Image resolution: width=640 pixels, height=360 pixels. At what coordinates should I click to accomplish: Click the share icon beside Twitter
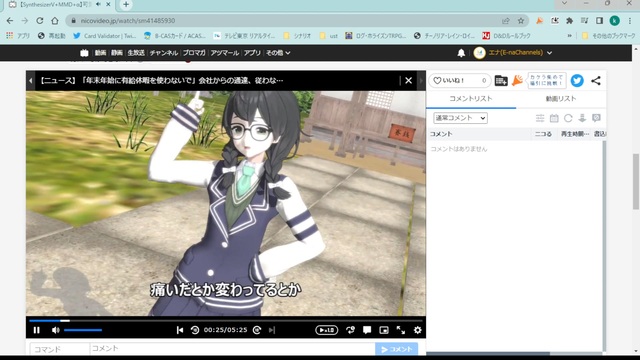tap(596, 80)
